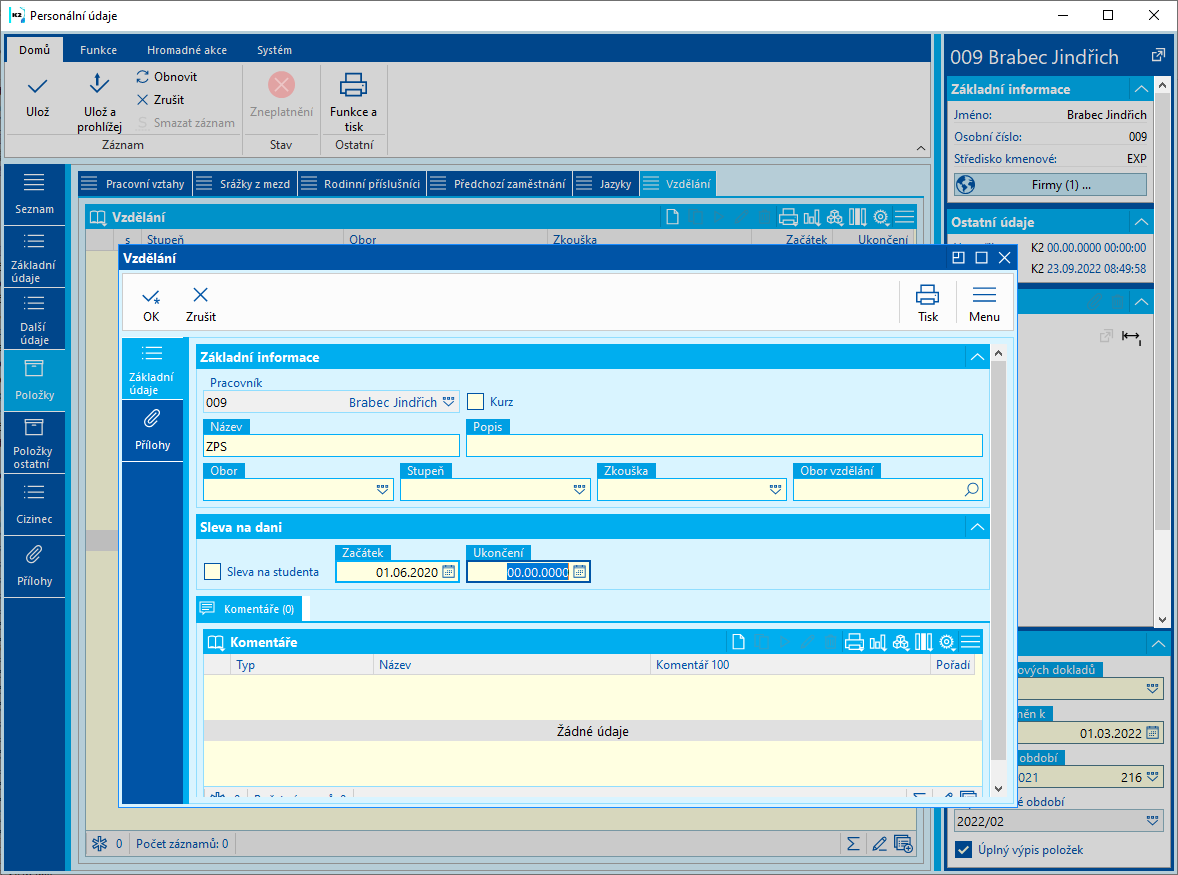Open Položky ostatní sidebar section

point(34,443)
